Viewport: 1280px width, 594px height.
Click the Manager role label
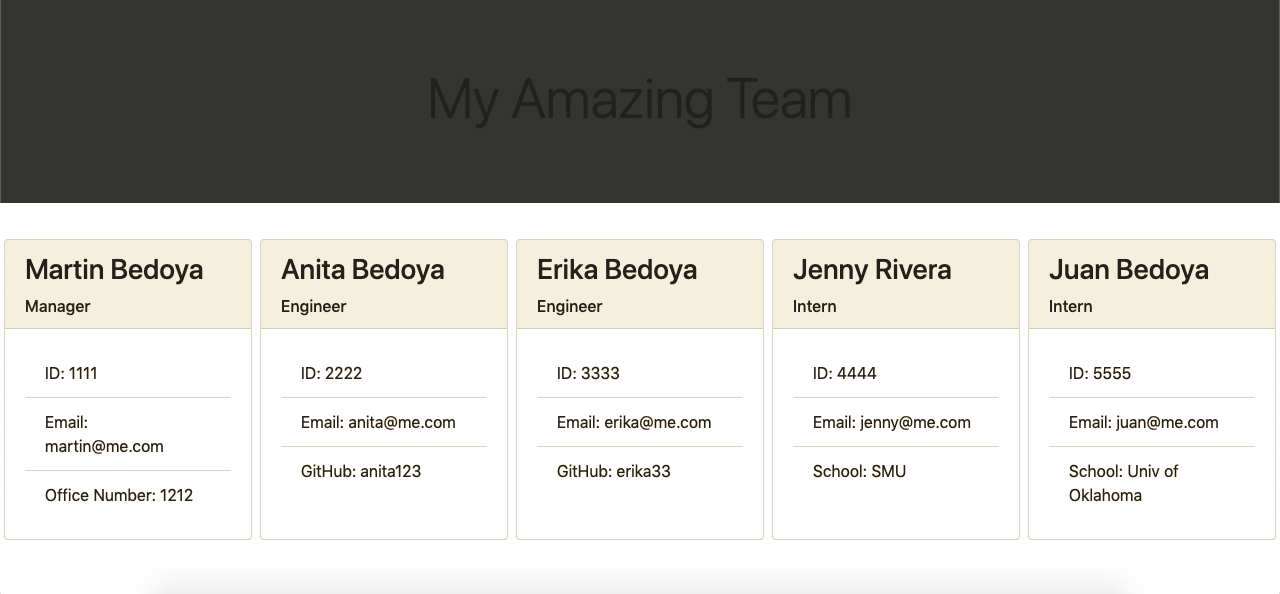58,306
